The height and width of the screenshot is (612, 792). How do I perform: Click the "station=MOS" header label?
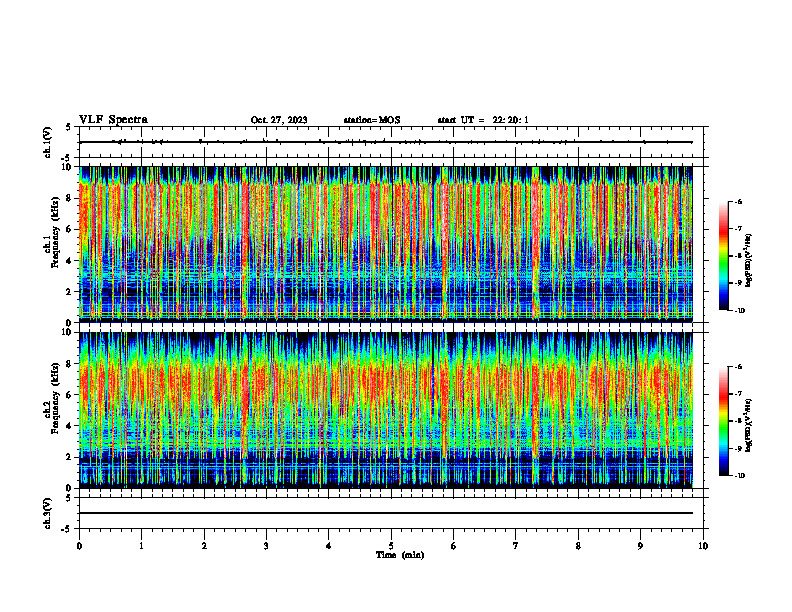(372, 120)
